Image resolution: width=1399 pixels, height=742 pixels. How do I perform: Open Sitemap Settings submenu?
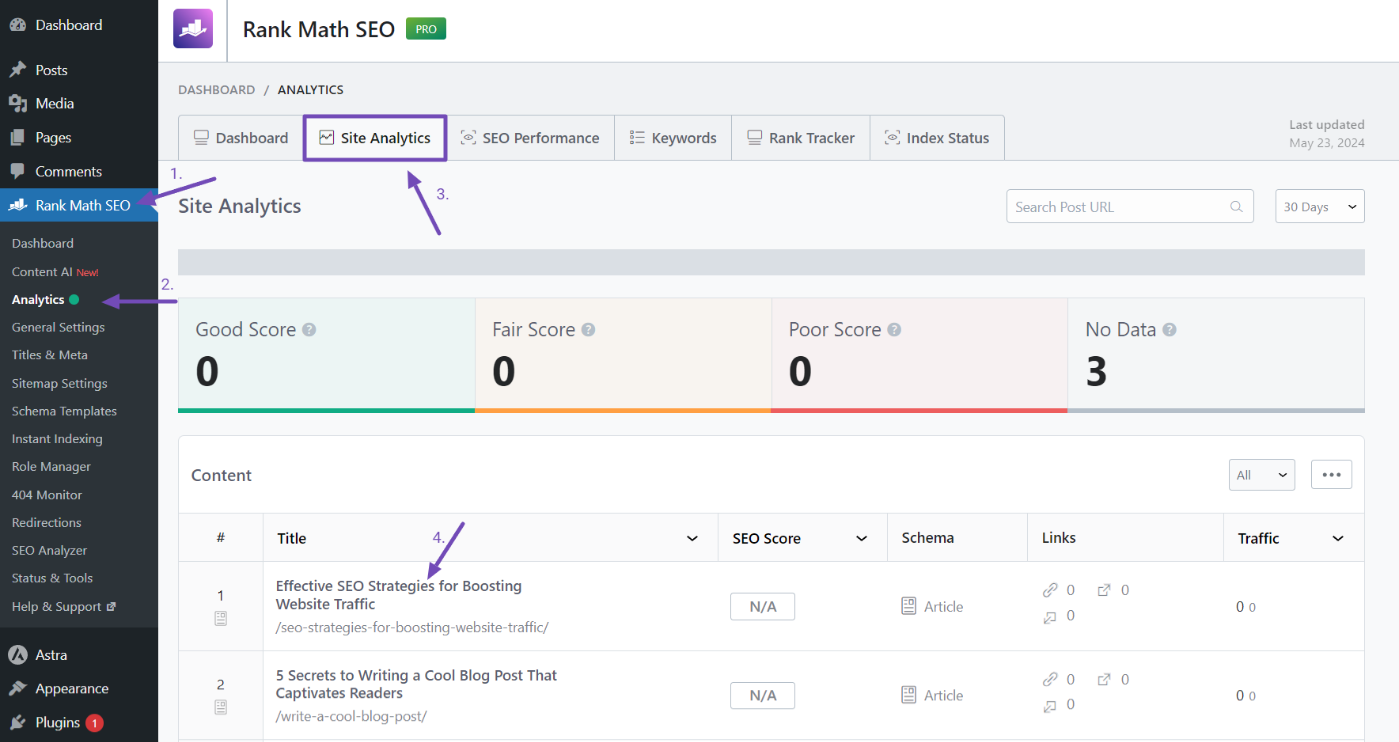60,383
